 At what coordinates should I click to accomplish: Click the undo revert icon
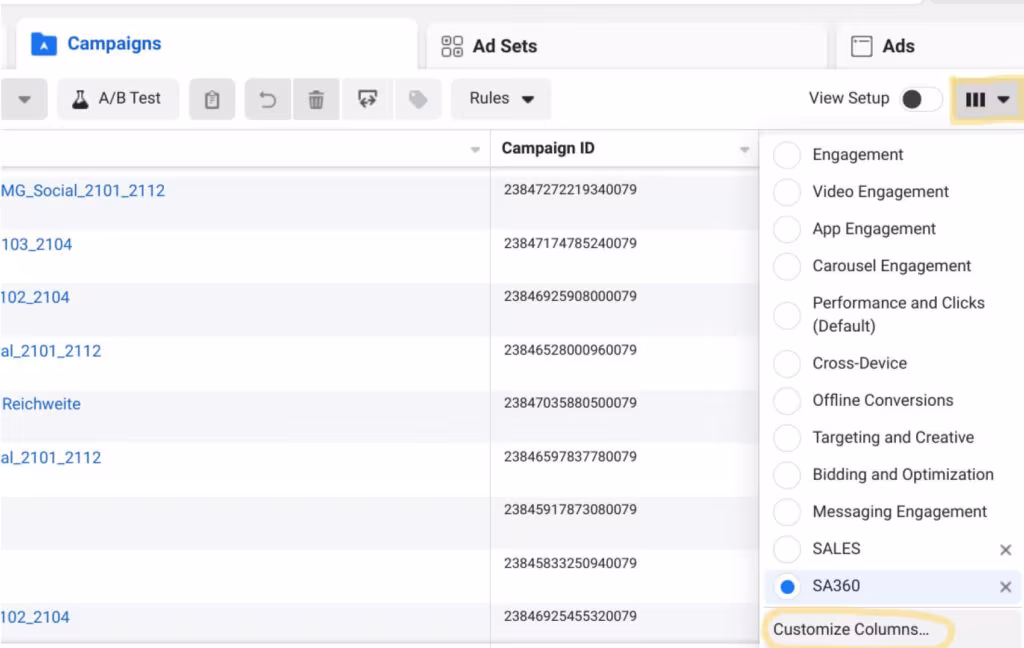(x=266, y=98)
